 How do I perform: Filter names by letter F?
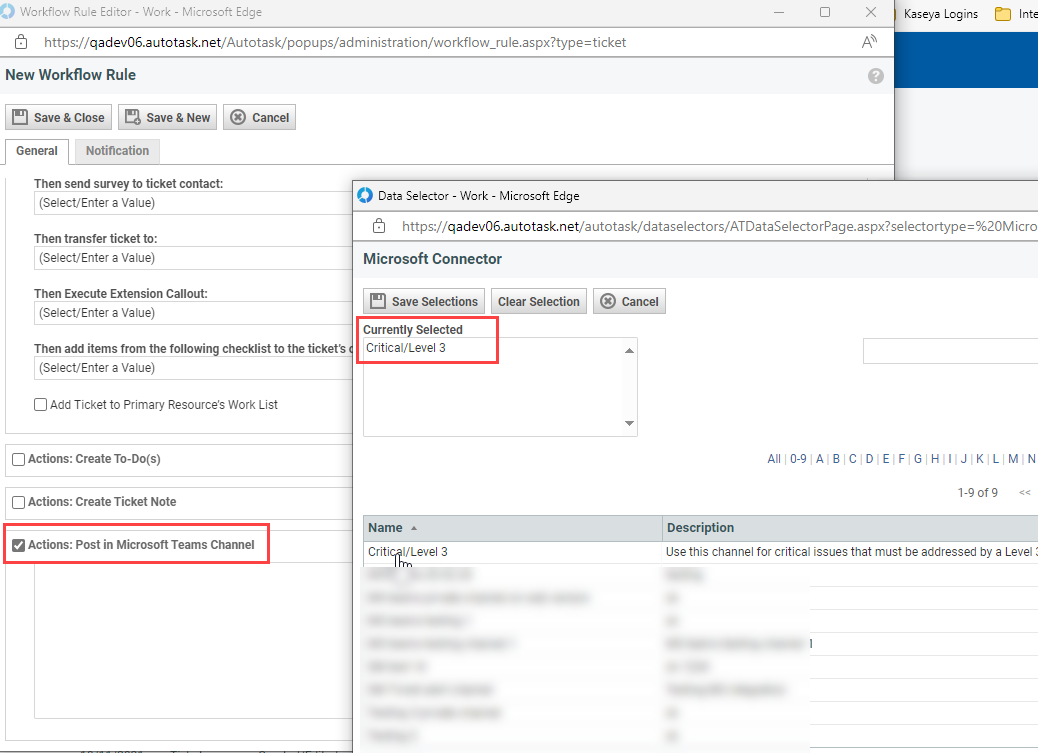pos(902,459)
